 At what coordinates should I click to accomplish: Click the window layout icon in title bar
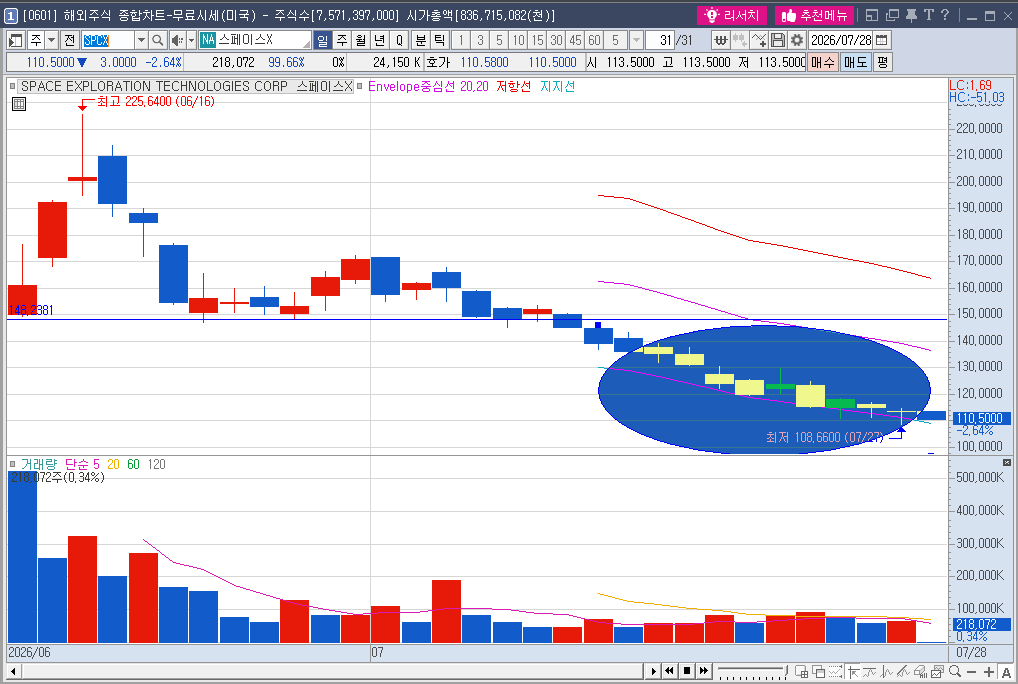coord(872,15)
